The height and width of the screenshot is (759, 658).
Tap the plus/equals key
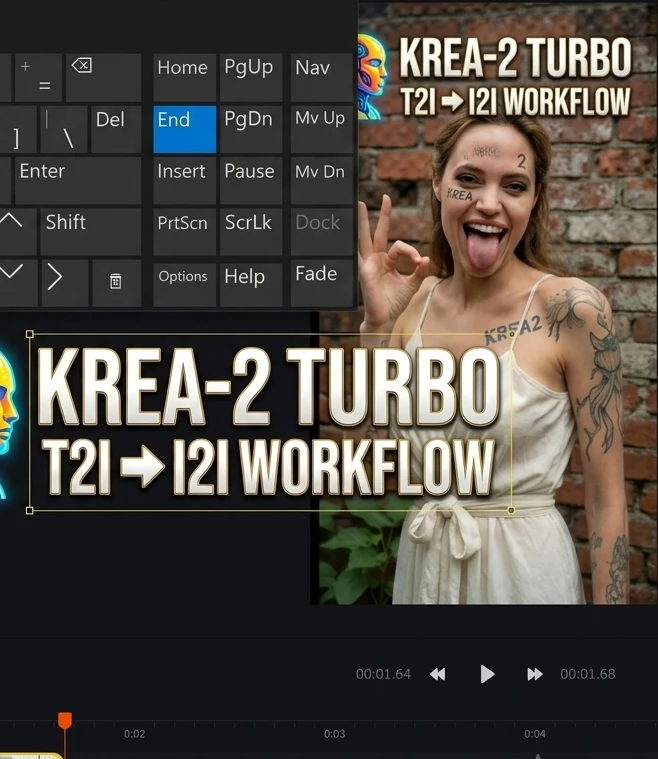(x=38, y=77)
